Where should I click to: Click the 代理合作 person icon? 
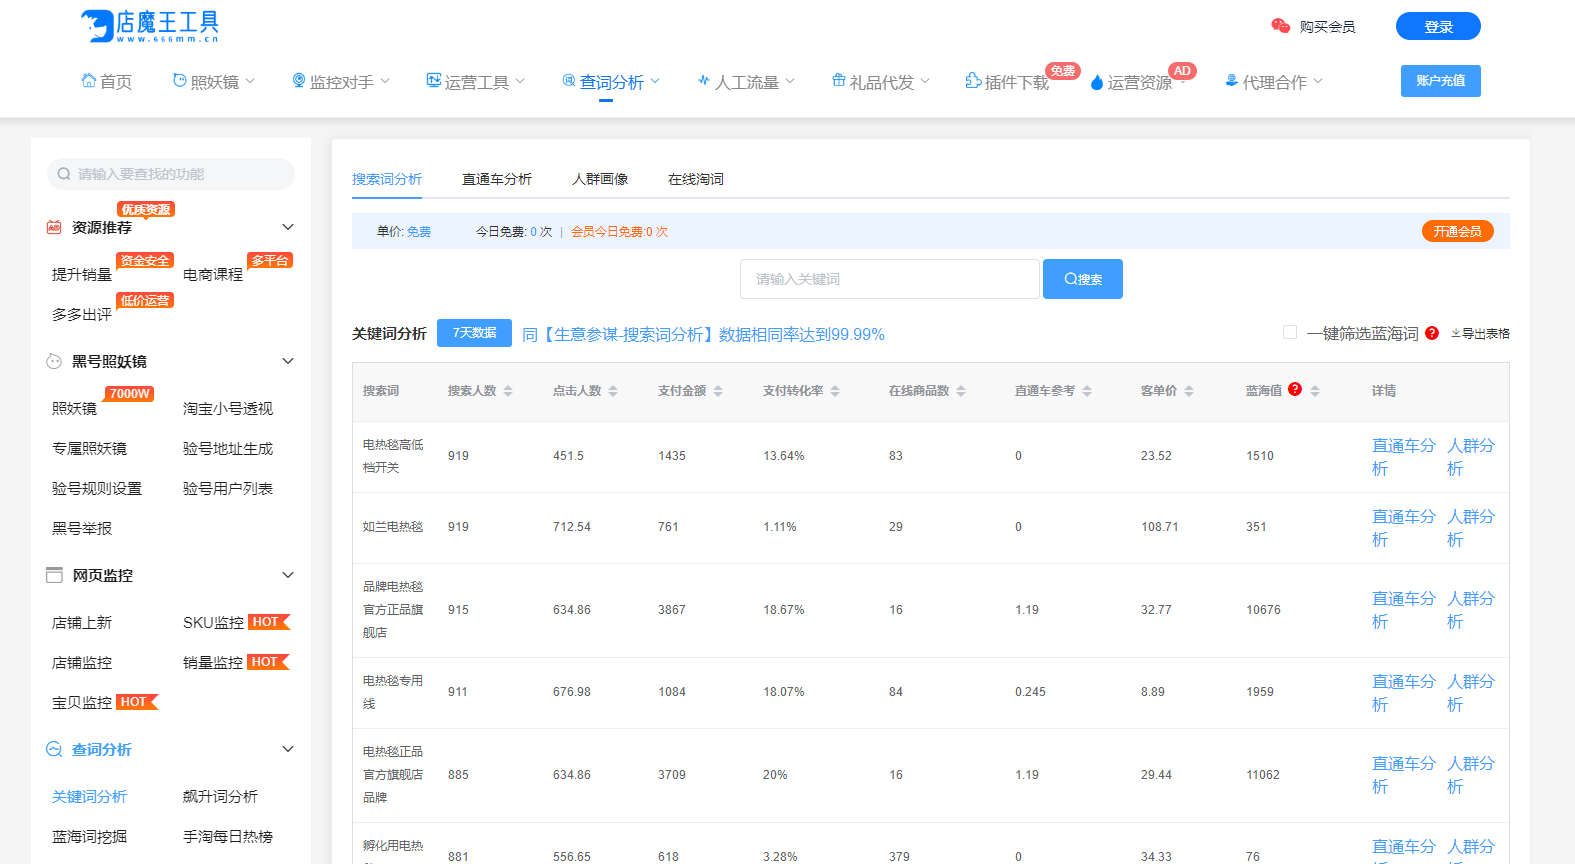pos(1232,81)
